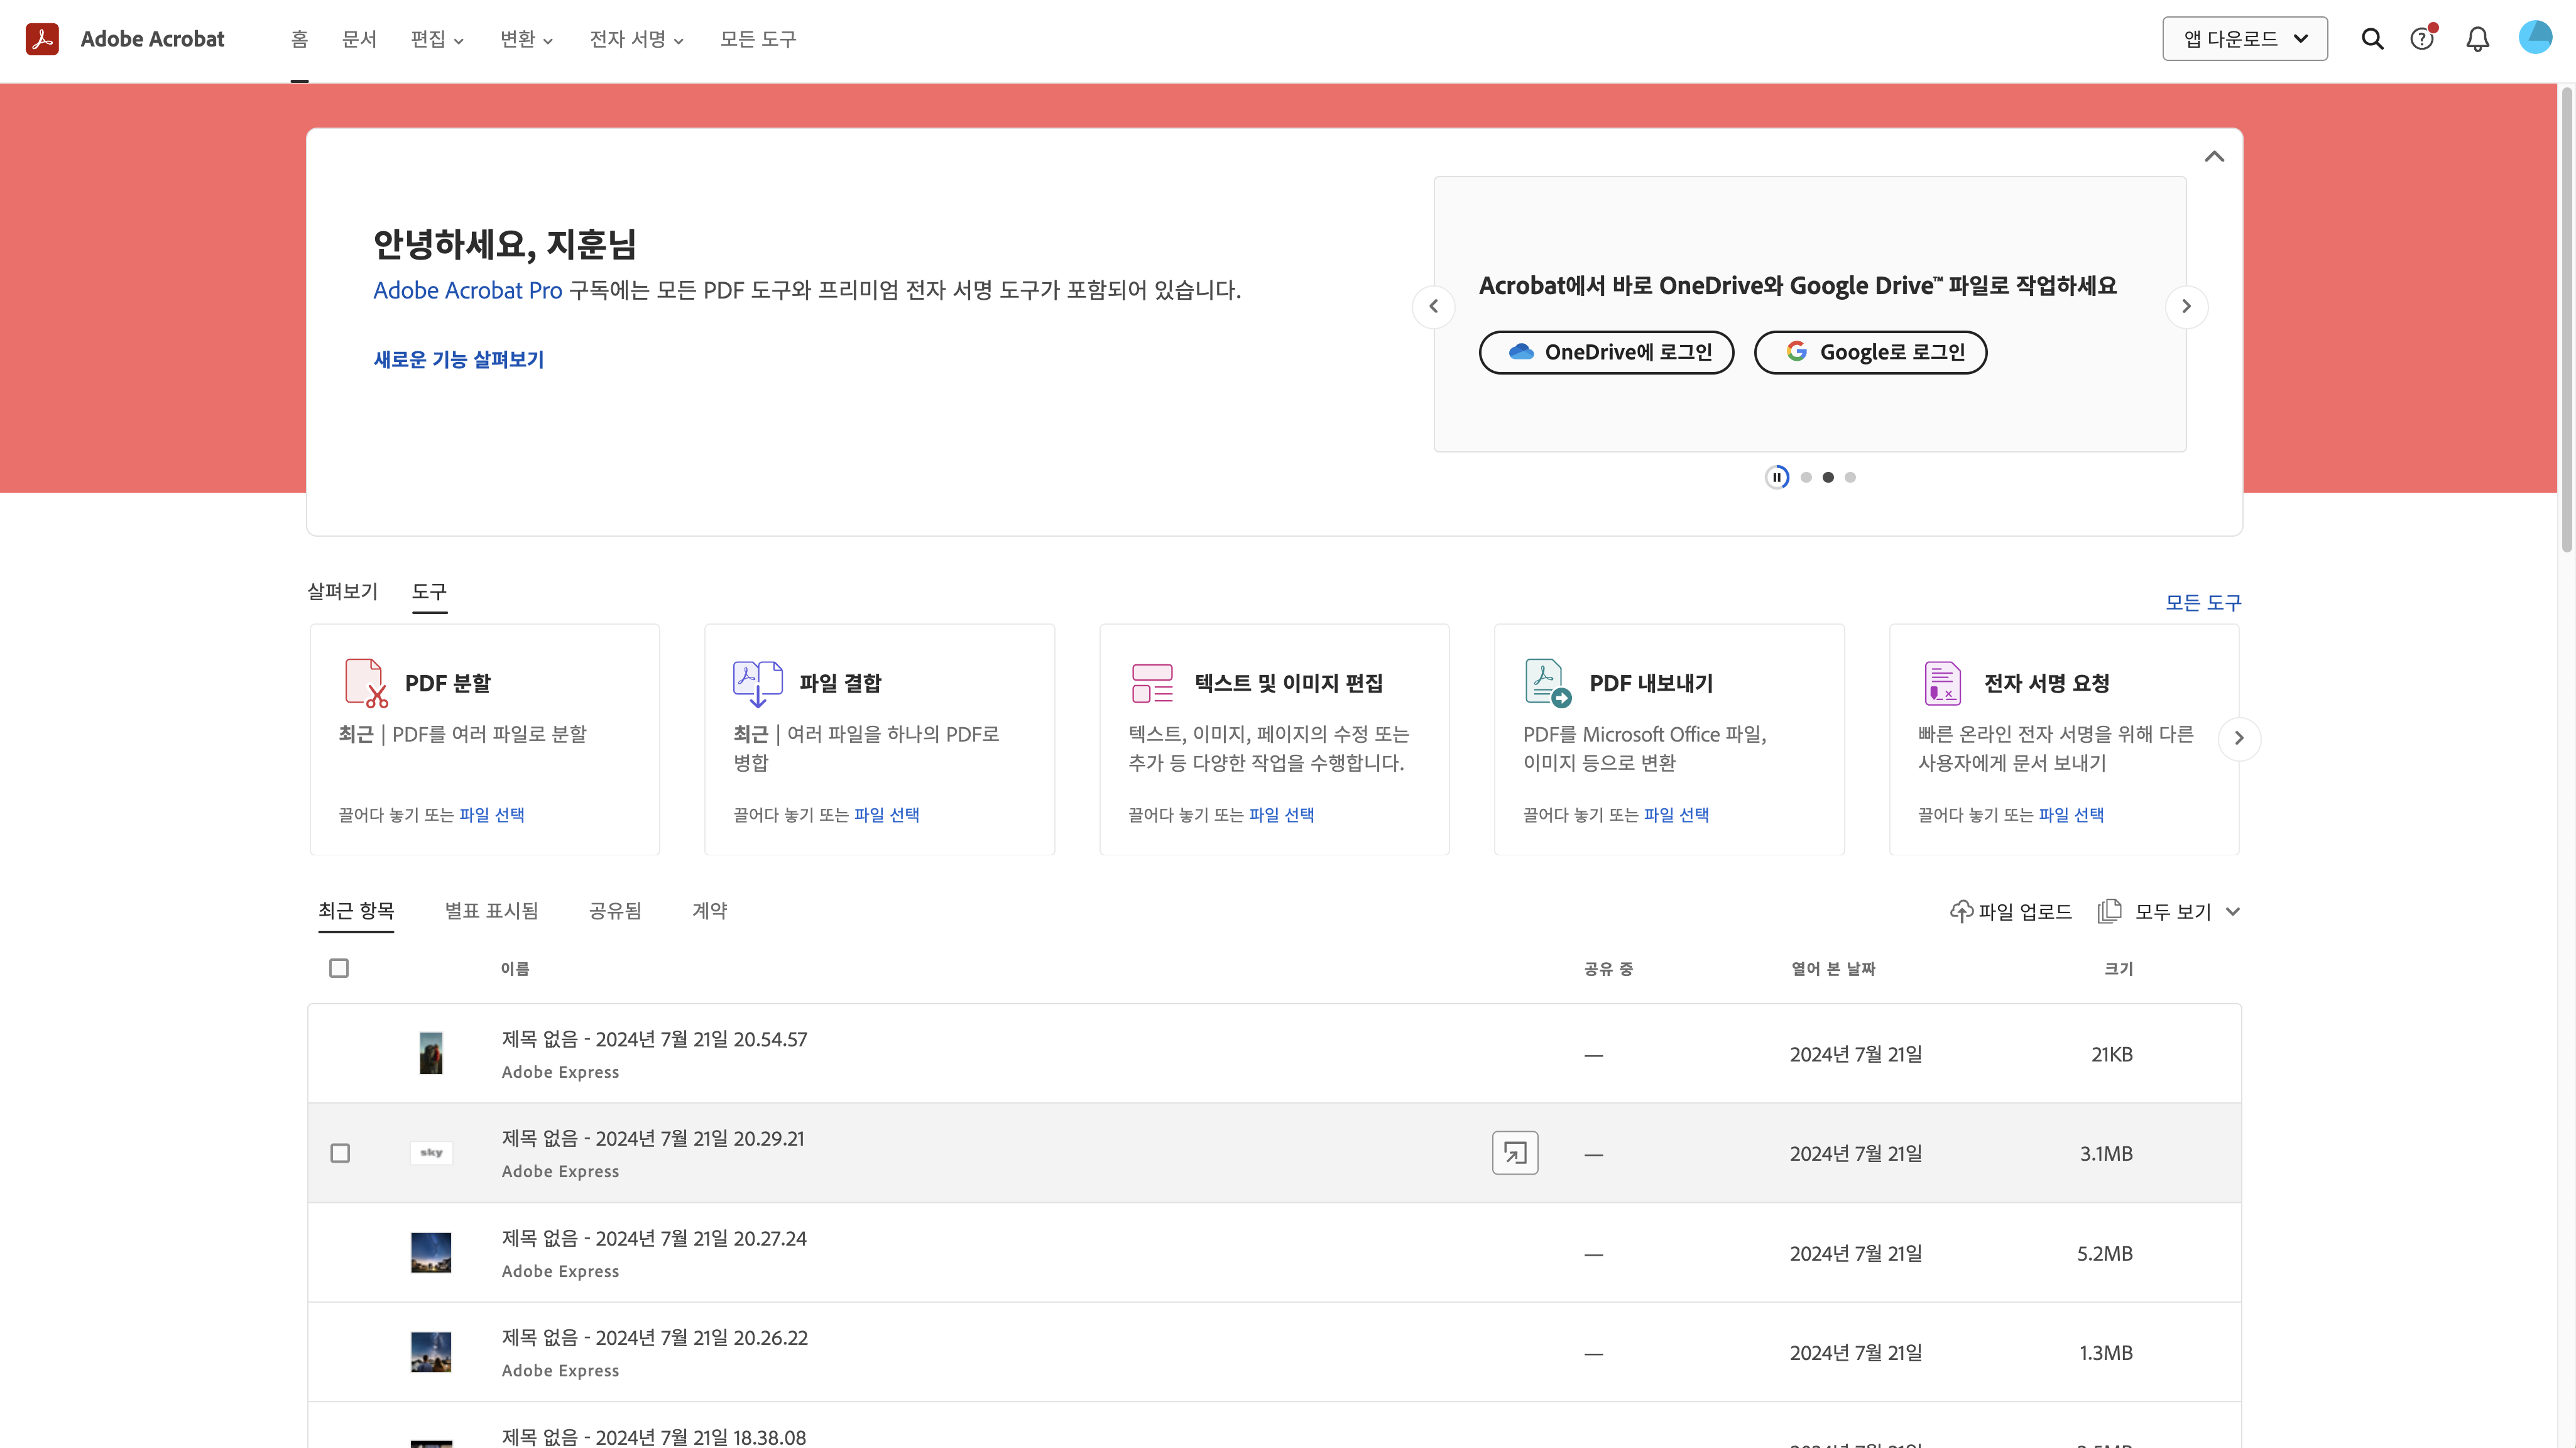This screenshot has width=2576, height=1448.
Task: Click the PDF 분할 scissors icon
Action: [365, 683]
